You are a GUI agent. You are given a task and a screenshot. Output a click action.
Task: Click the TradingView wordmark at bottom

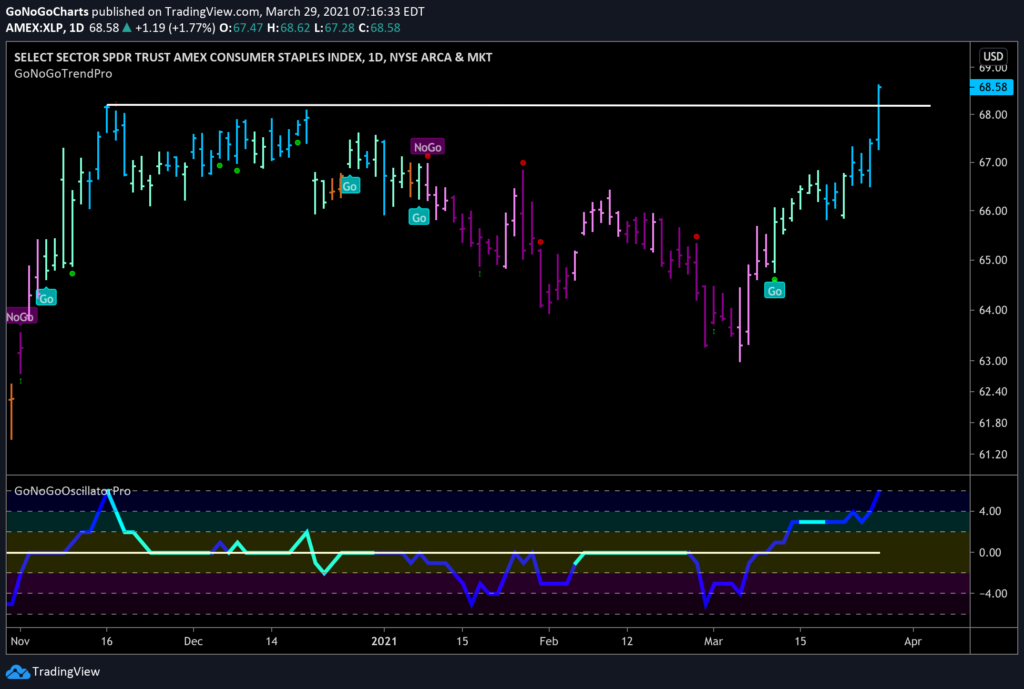[66, 672]
